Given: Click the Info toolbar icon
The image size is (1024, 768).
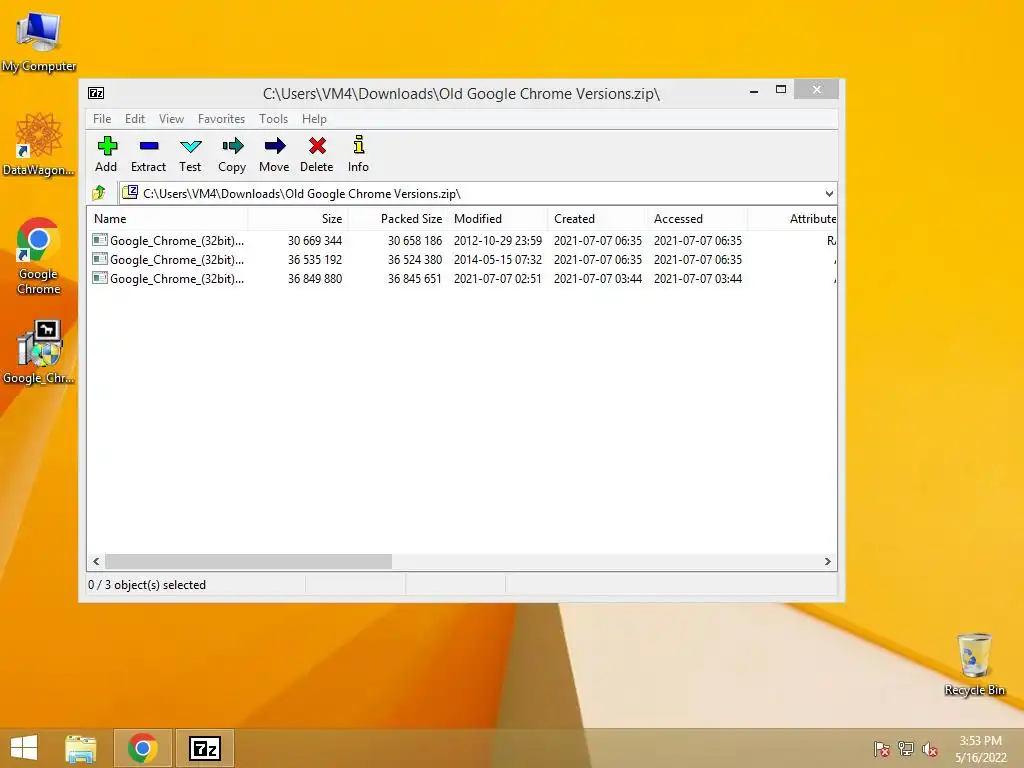Looking at the screenshot, I should point(359,145).
